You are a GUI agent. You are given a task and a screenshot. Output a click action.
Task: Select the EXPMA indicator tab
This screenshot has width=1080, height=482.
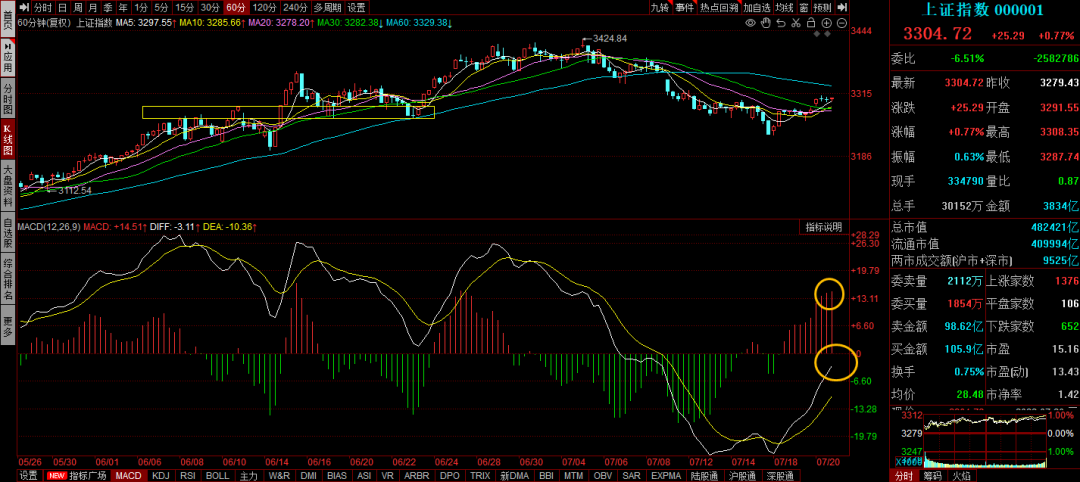pos(666,475)
